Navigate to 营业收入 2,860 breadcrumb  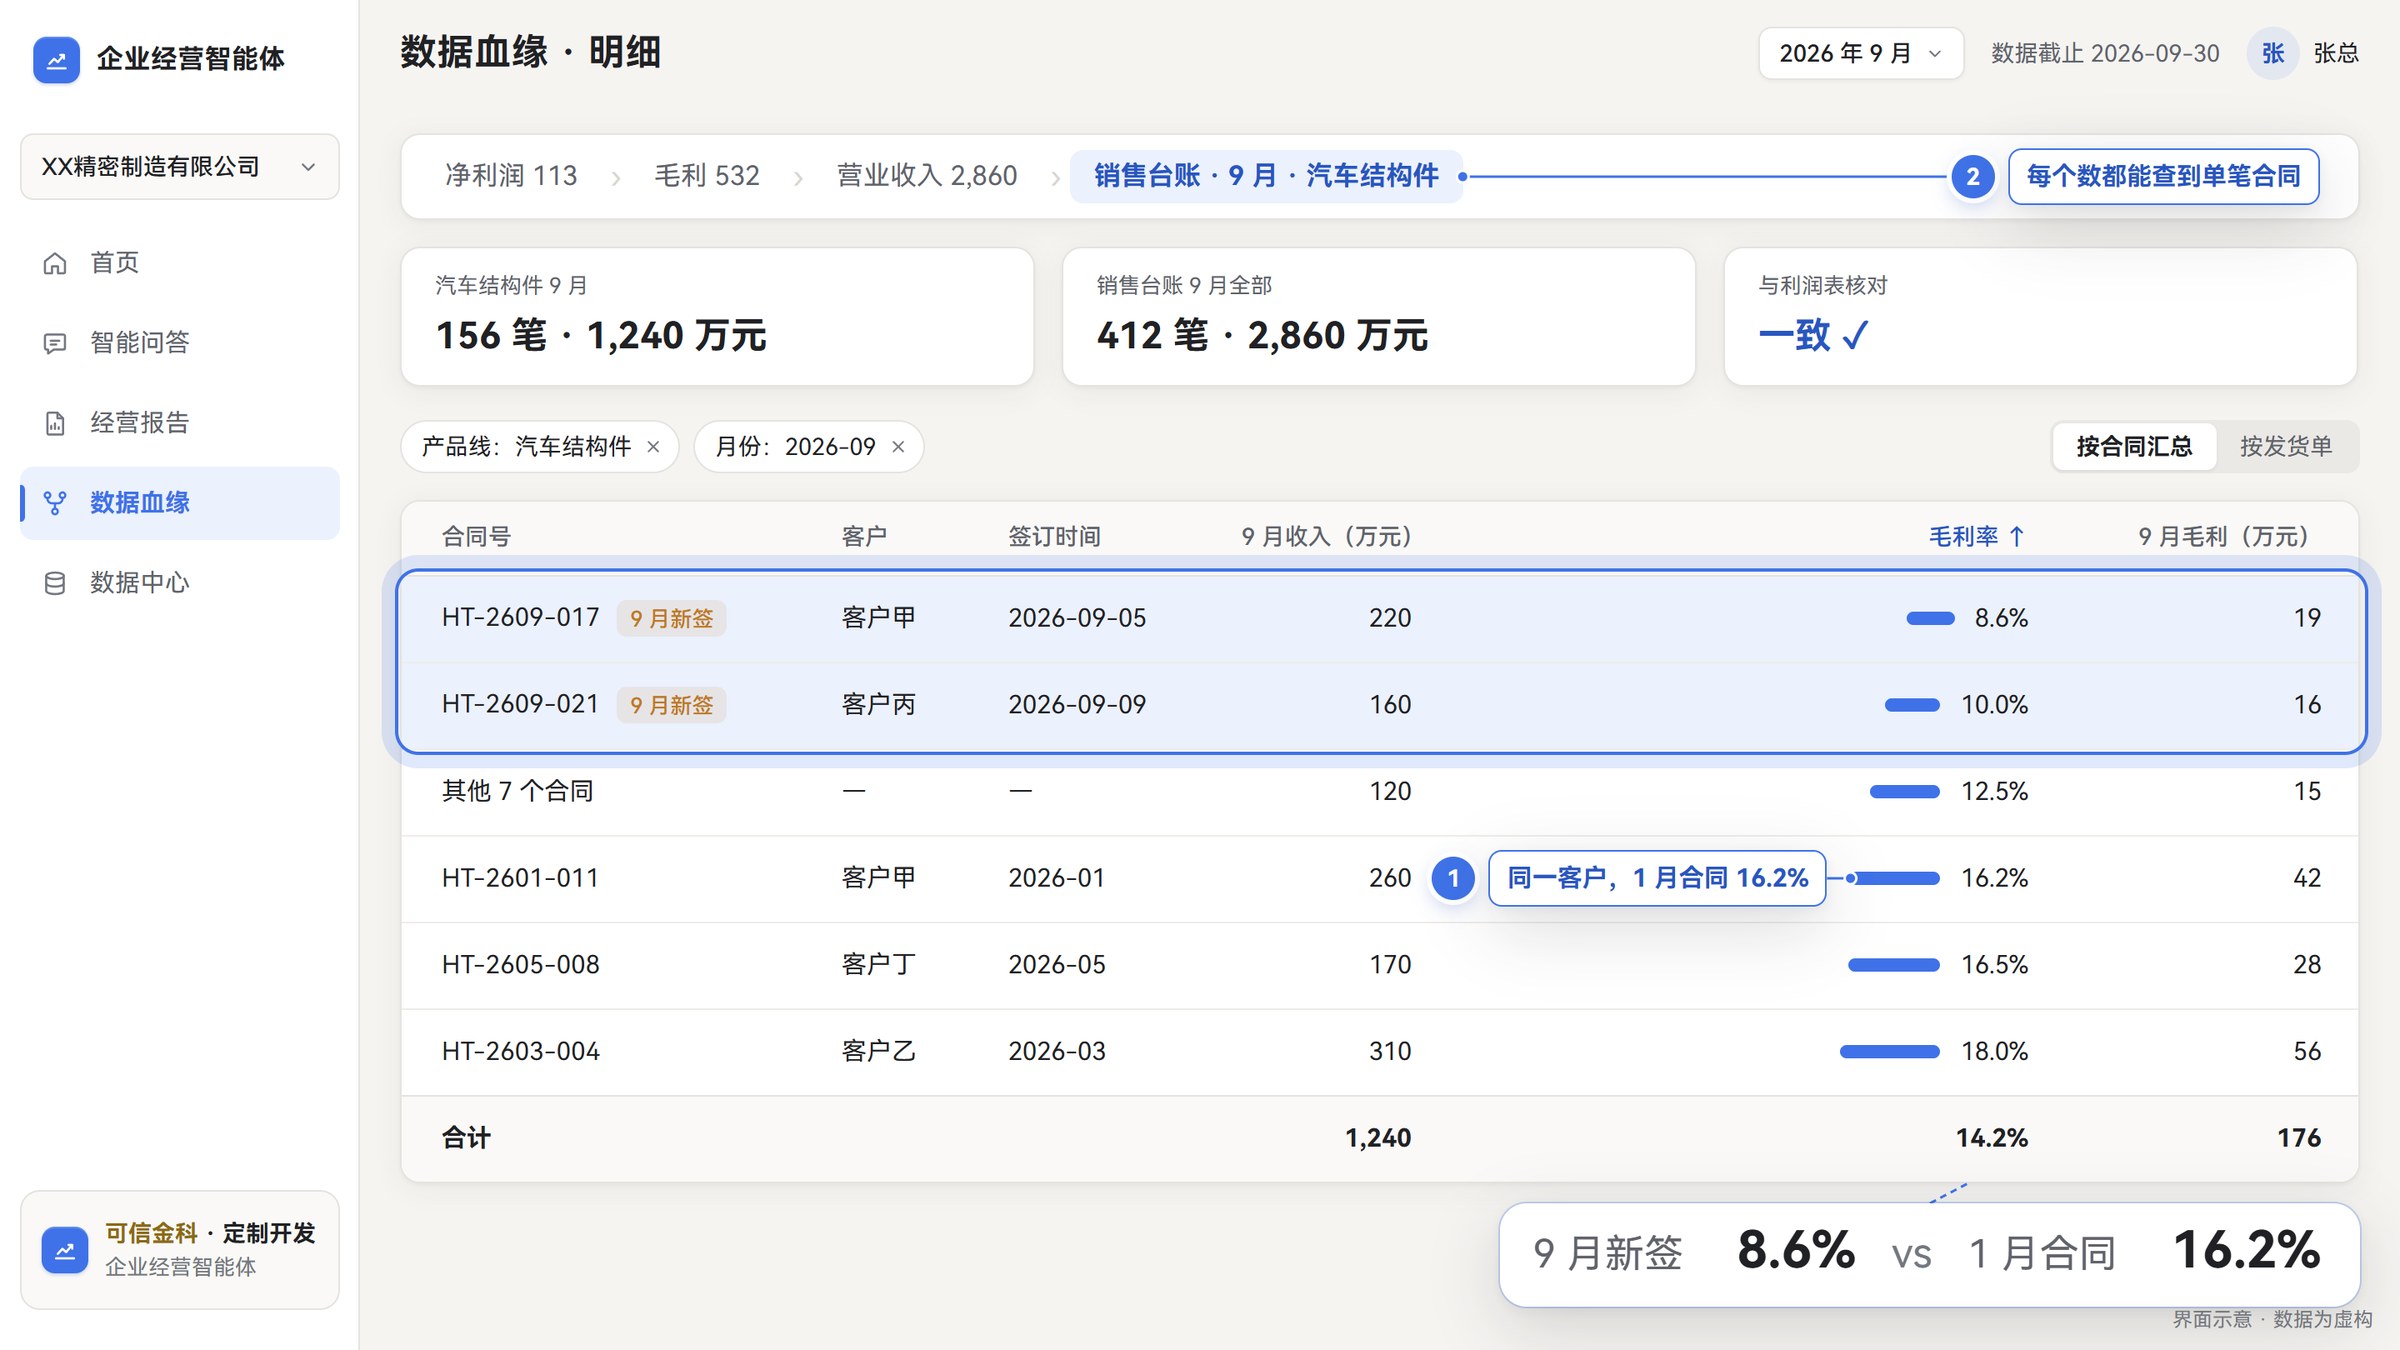(927, 176)
